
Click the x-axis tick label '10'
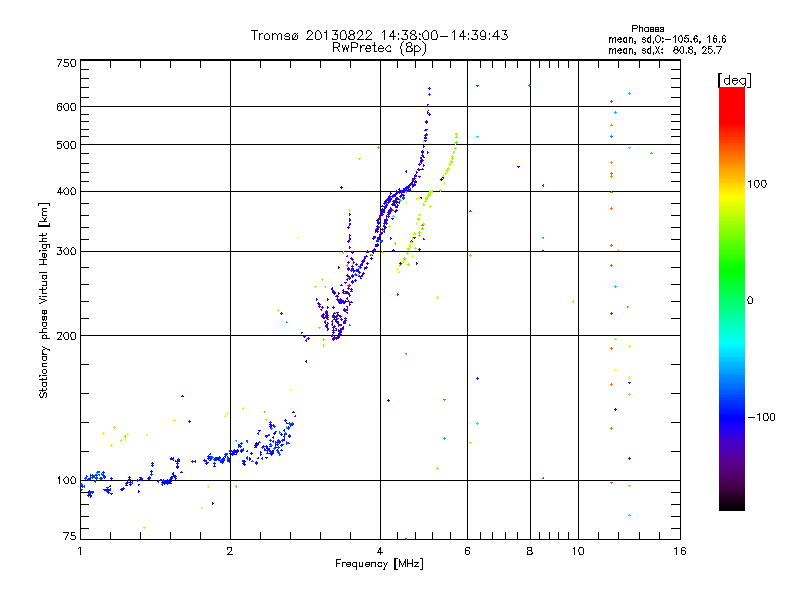pos(578,551)
